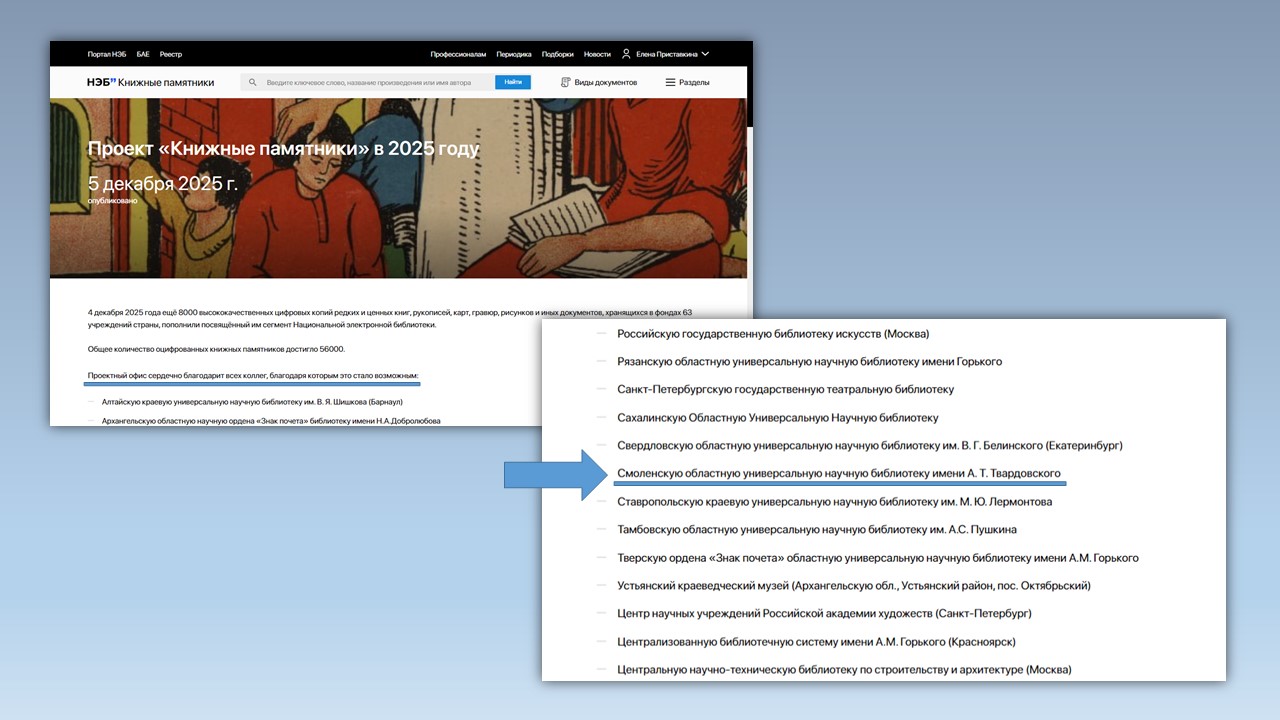Open the Подборки section

click(558, 54)
